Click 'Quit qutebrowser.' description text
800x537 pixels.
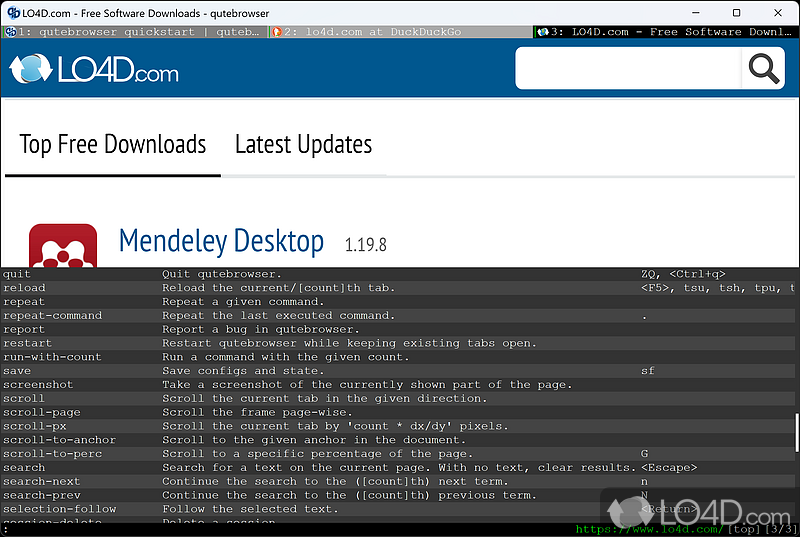tap(221, 274)
